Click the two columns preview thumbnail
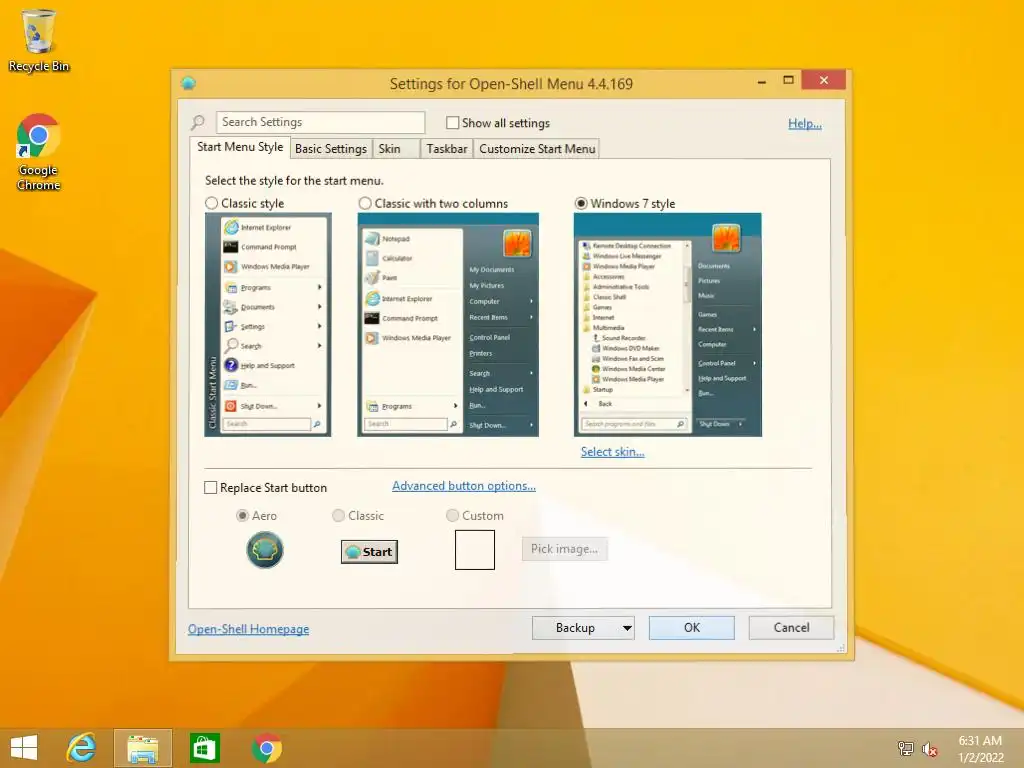The width and height of the screenshot is (1024, 768). [x=448, y=325]
